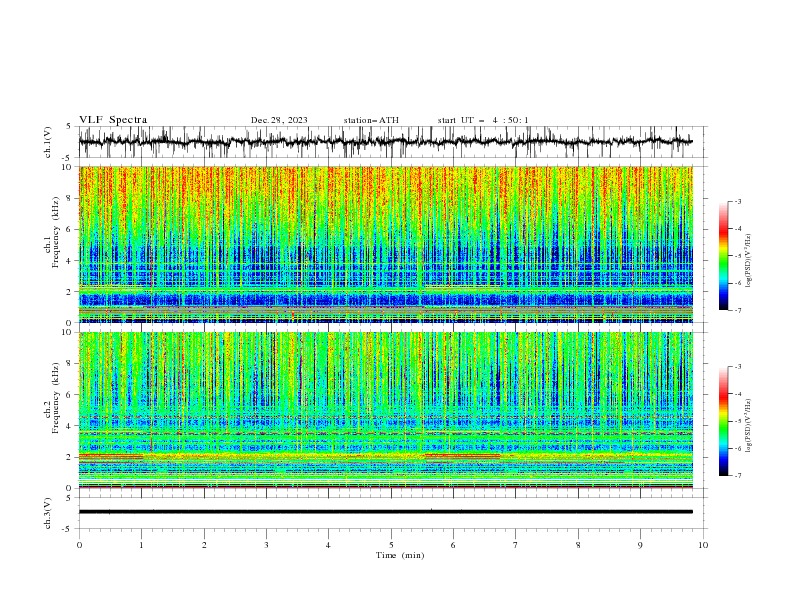Click time axis tick label "4"
Viewport: 792px width, 612px height.
coord(328,545)
